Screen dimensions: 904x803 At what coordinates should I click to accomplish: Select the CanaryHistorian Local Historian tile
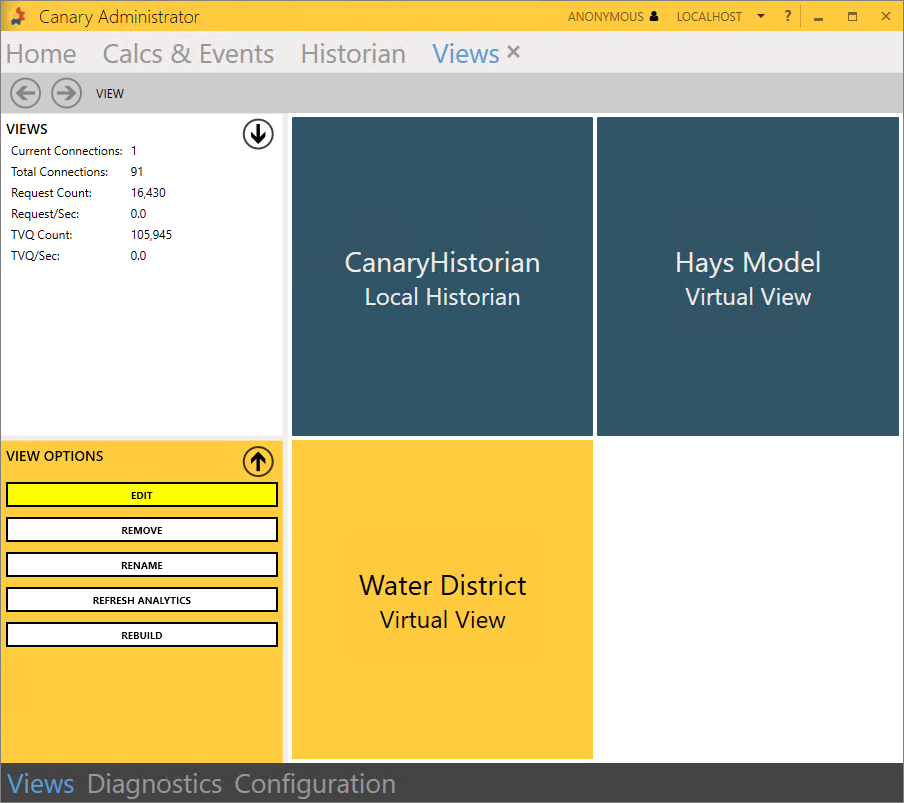click(442, 277)
